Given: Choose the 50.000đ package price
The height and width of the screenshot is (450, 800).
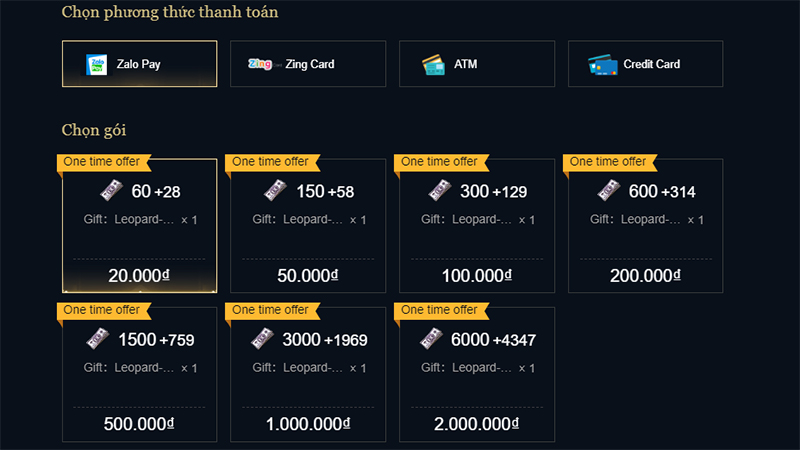Looking at the screenshot, I should click(308, 276).
